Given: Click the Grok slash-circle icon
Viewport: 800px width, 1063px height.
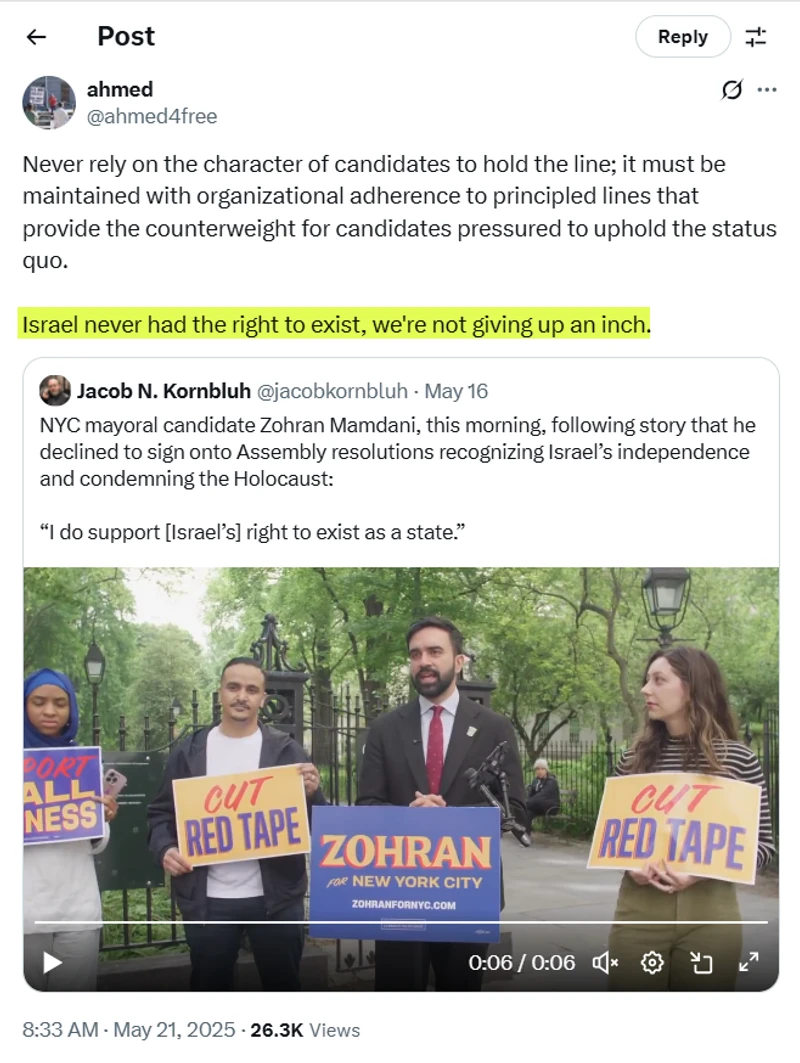Looking at the screenshot, I should (x=732, y=90).
